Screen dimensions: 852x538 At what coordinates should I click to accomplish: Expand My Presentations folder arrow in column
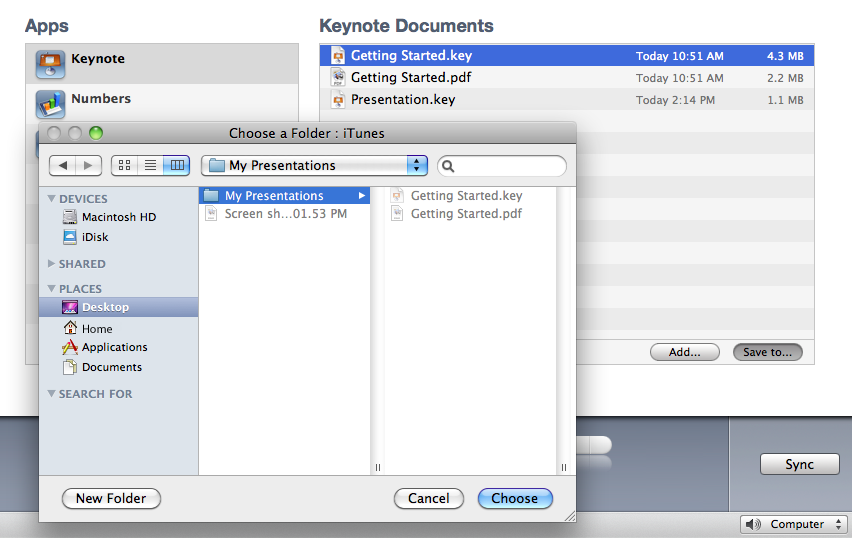[x=362, y=196]
